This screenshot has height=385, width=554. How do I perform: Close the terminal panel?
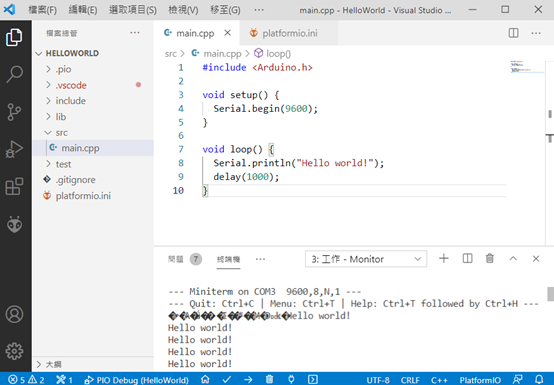536,259
